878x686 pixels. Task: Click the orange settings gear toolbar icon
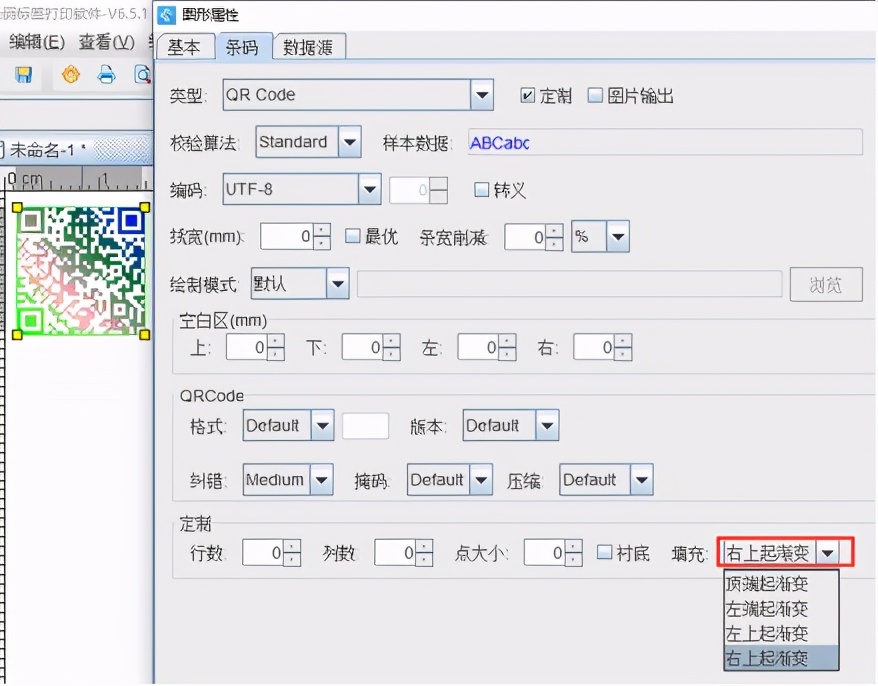click(71, 74)
